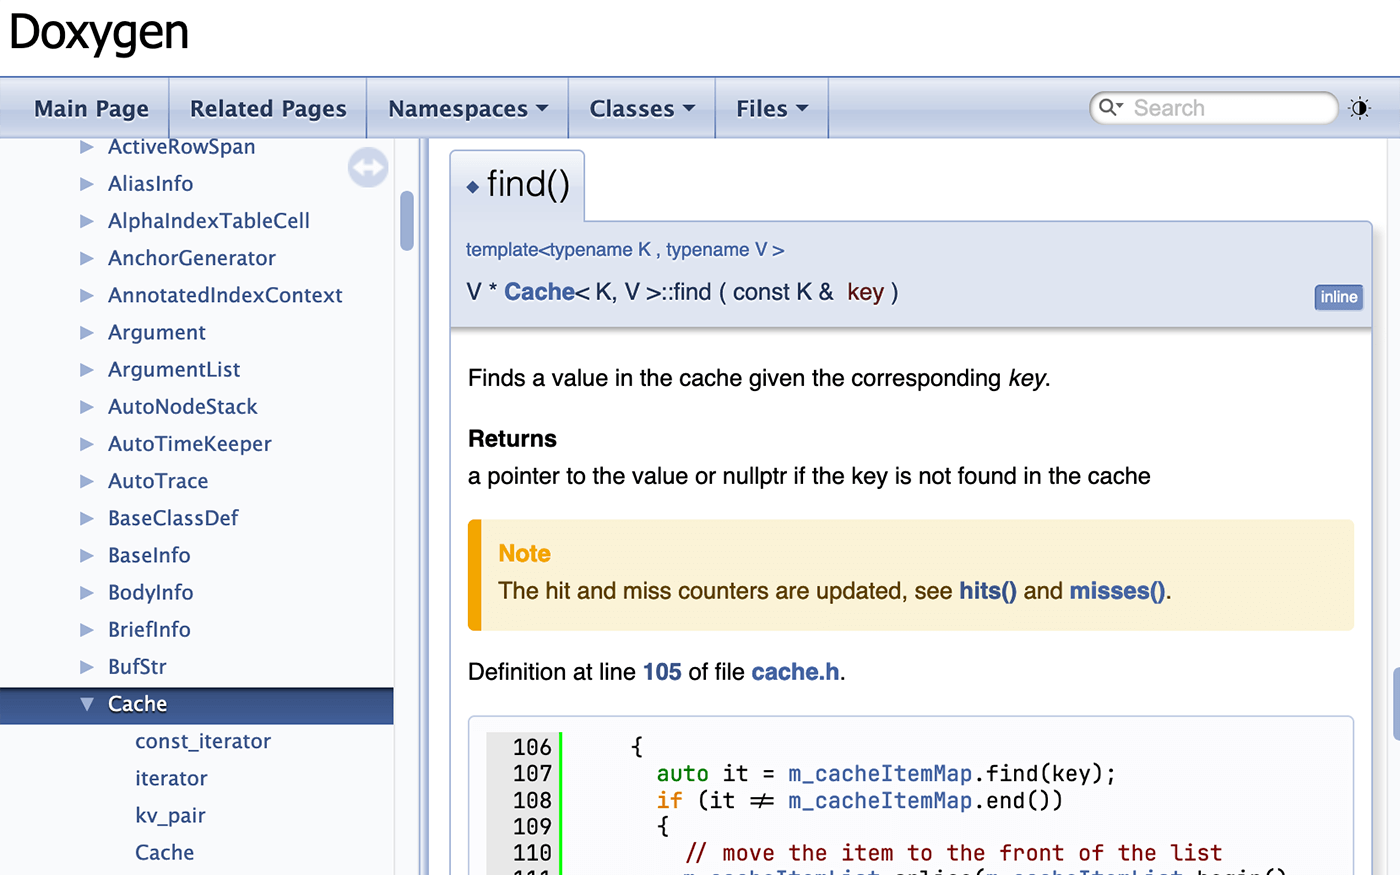Open iterator member under Cache
1400x875 pixels.
(x=171, y=778)
